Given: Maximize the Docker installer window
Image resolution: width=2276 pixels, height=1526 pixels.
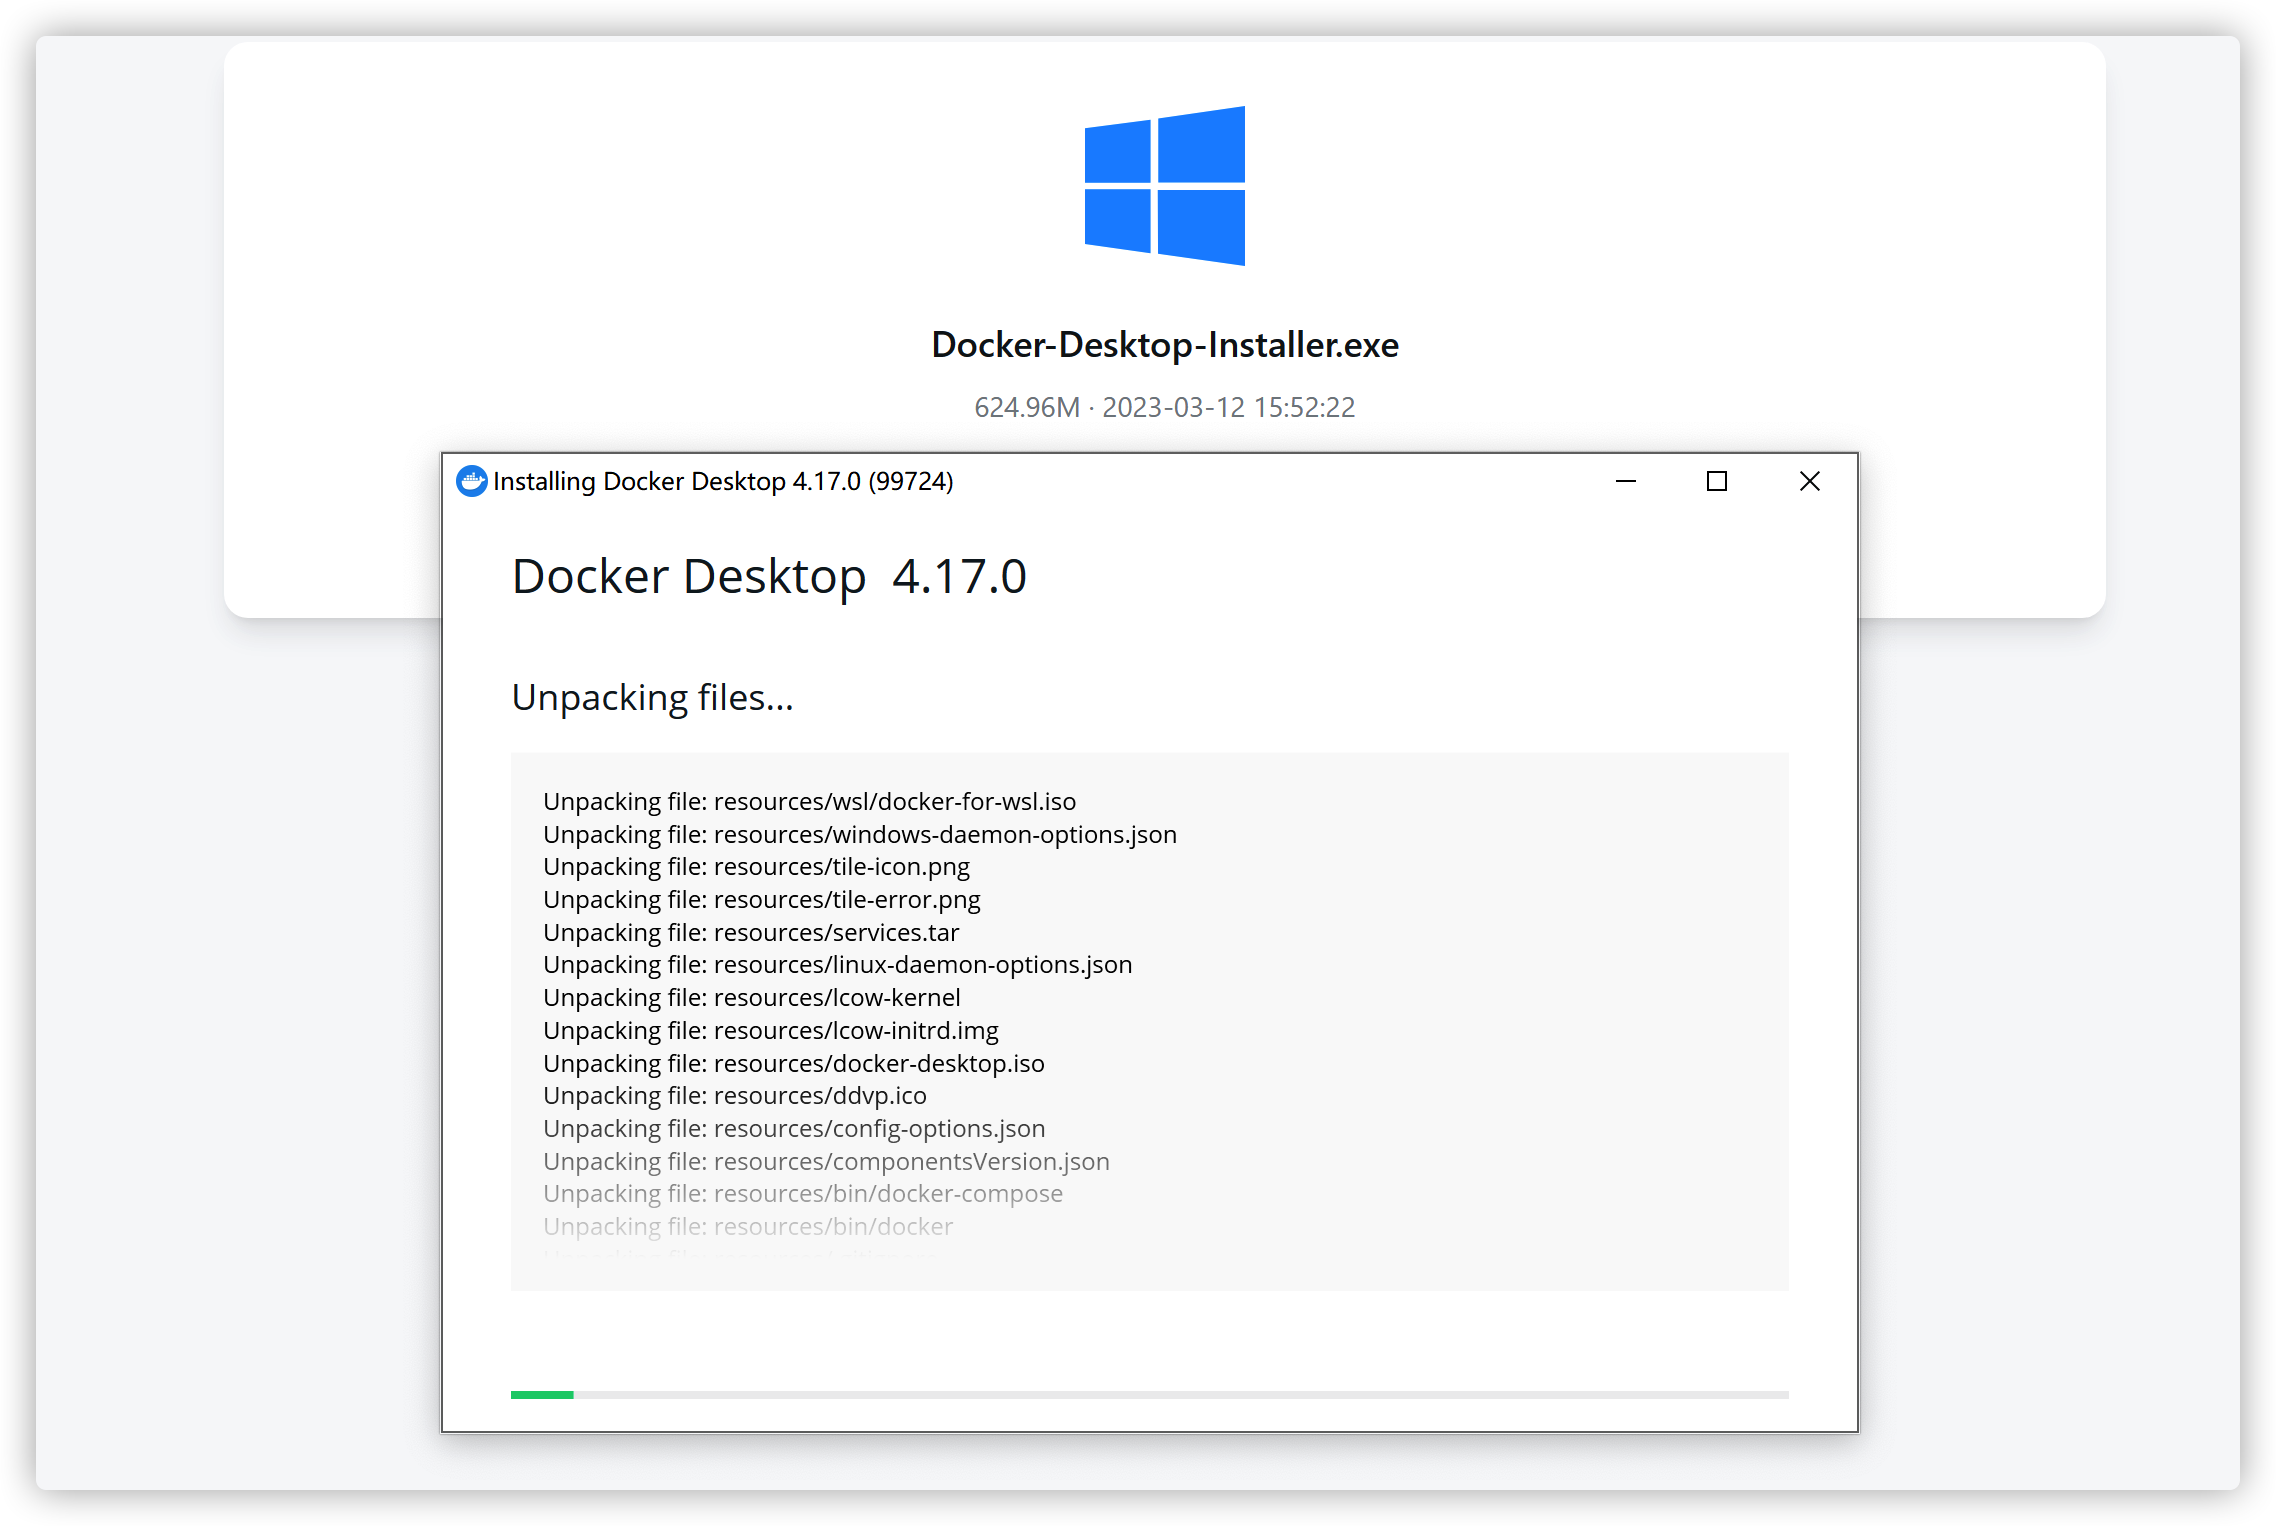Looking at the screenshot, I should (1717, 481).
